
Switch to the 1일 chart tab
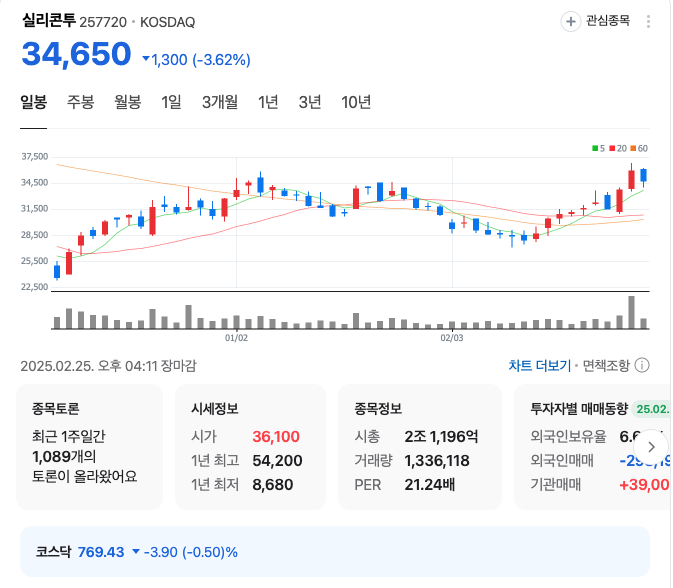click(171, 102)
